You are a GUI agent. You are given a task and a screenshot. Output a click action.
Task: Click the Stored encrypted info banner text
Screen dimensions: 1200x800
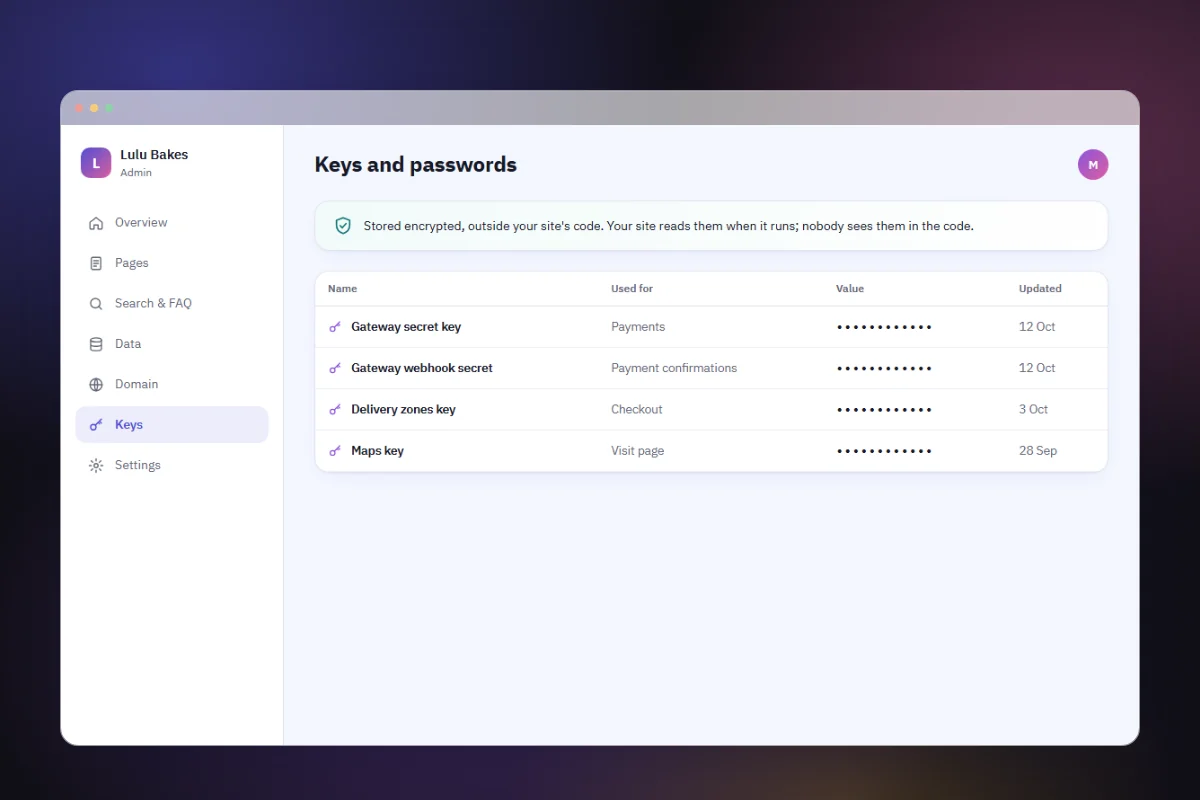tap(668, 226)
